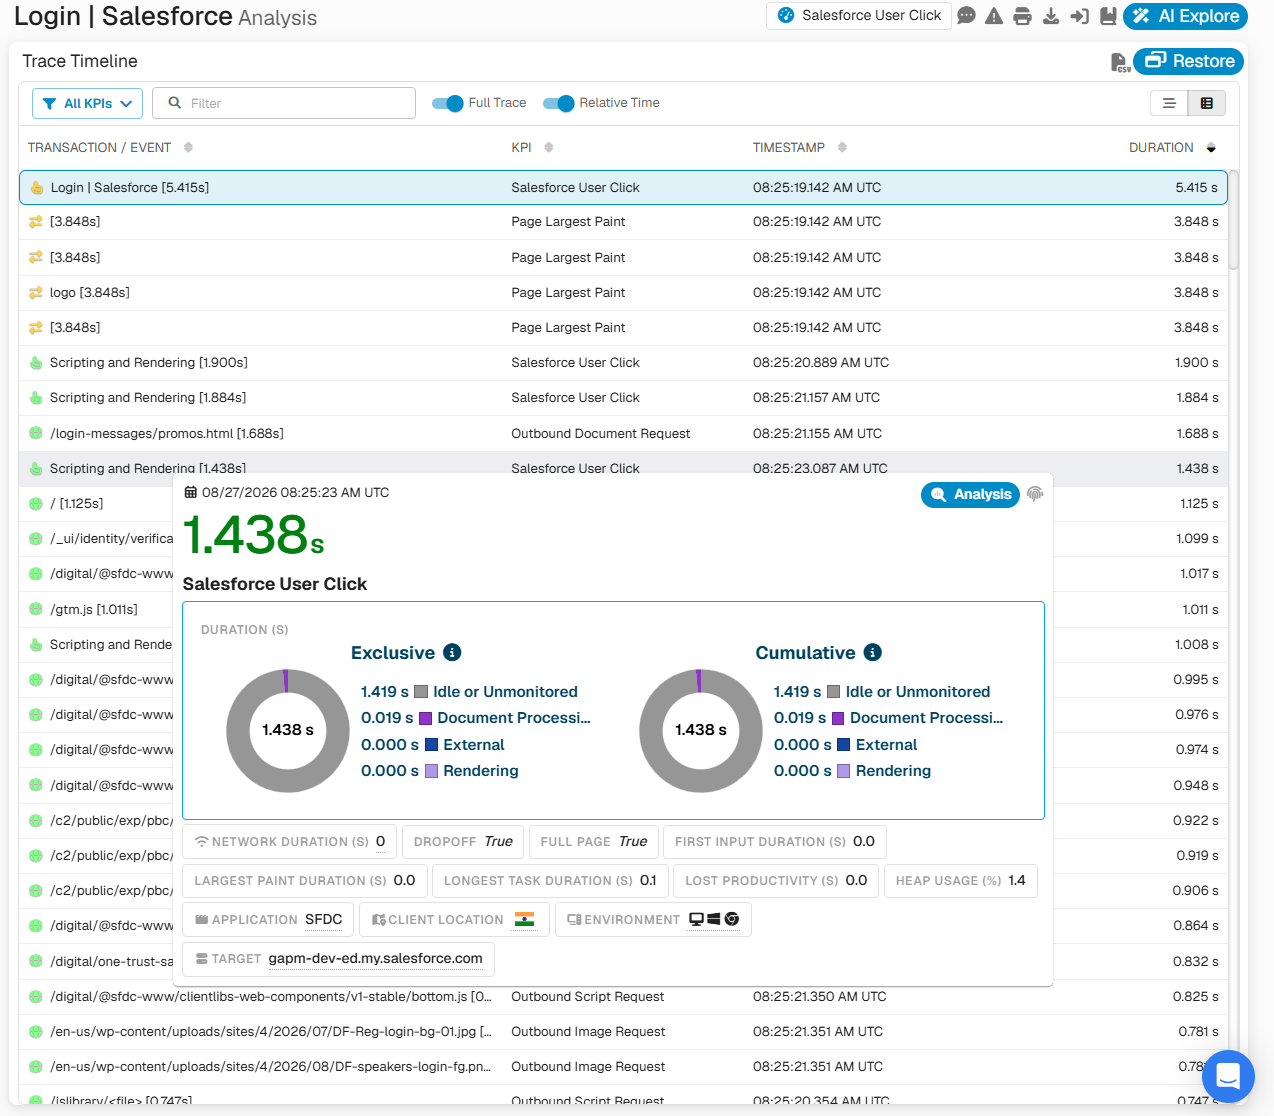The height and width of the screenshot is (1116, 1274).
Task: Click the Idle or Unmonitored swatch under Exclusive
Action: pos(421,692)
